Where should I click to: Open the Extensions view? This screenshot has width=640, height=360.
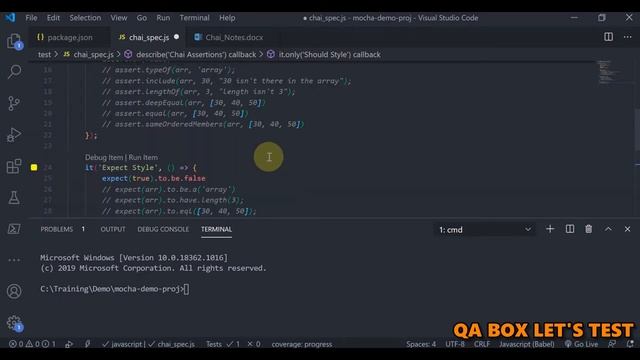pos(14,166)
